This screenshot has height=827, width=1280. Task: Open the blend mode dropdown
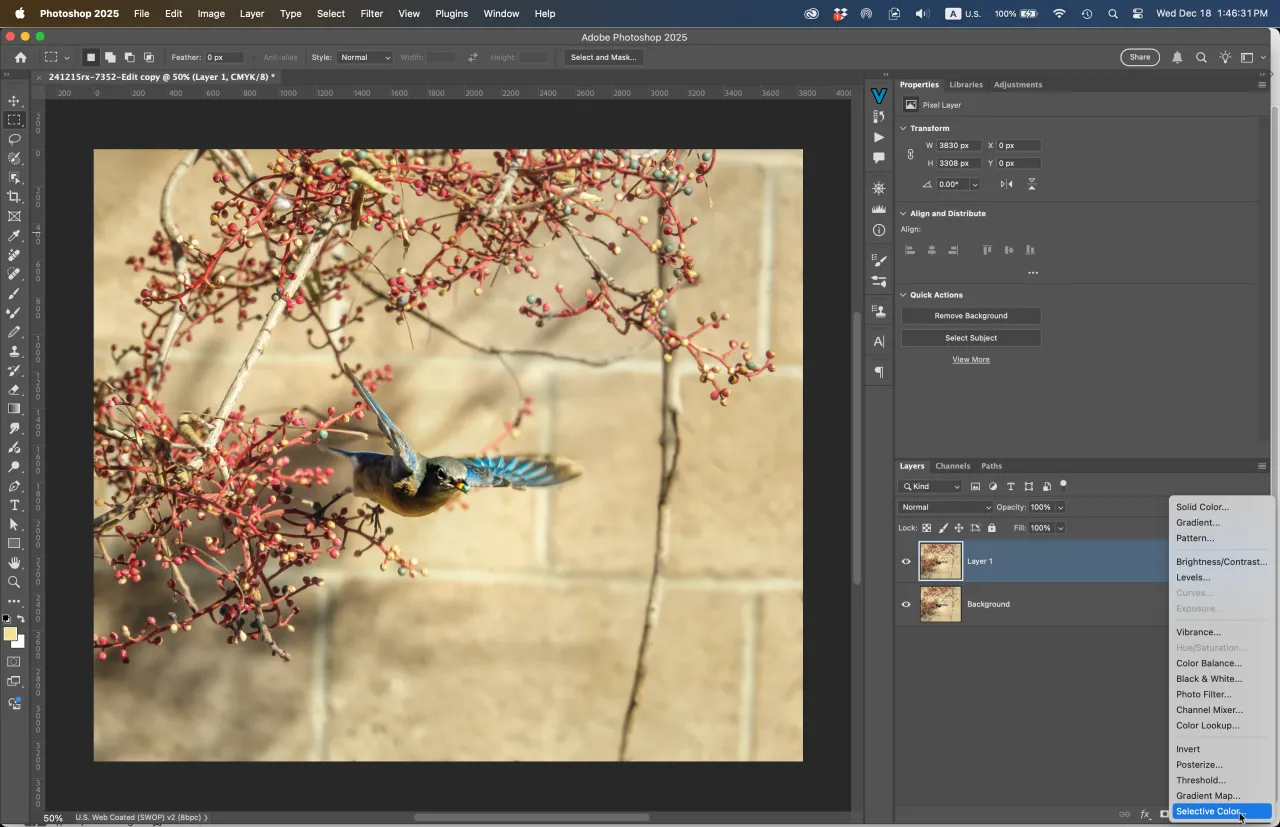944,507
